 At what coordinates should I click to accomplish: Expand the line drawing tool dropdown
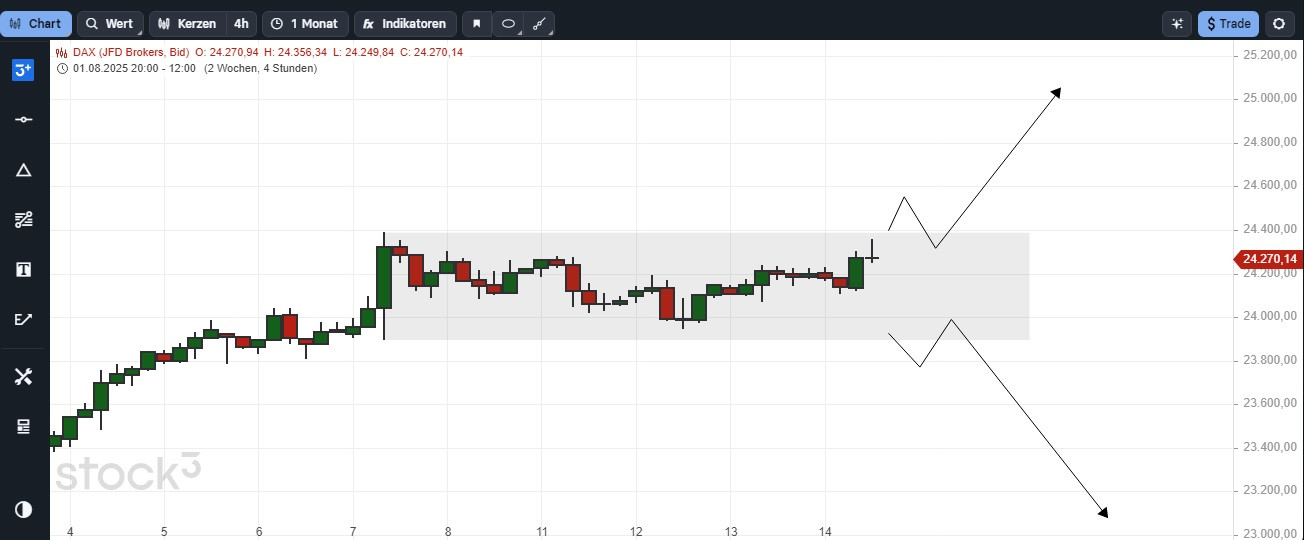539,24
